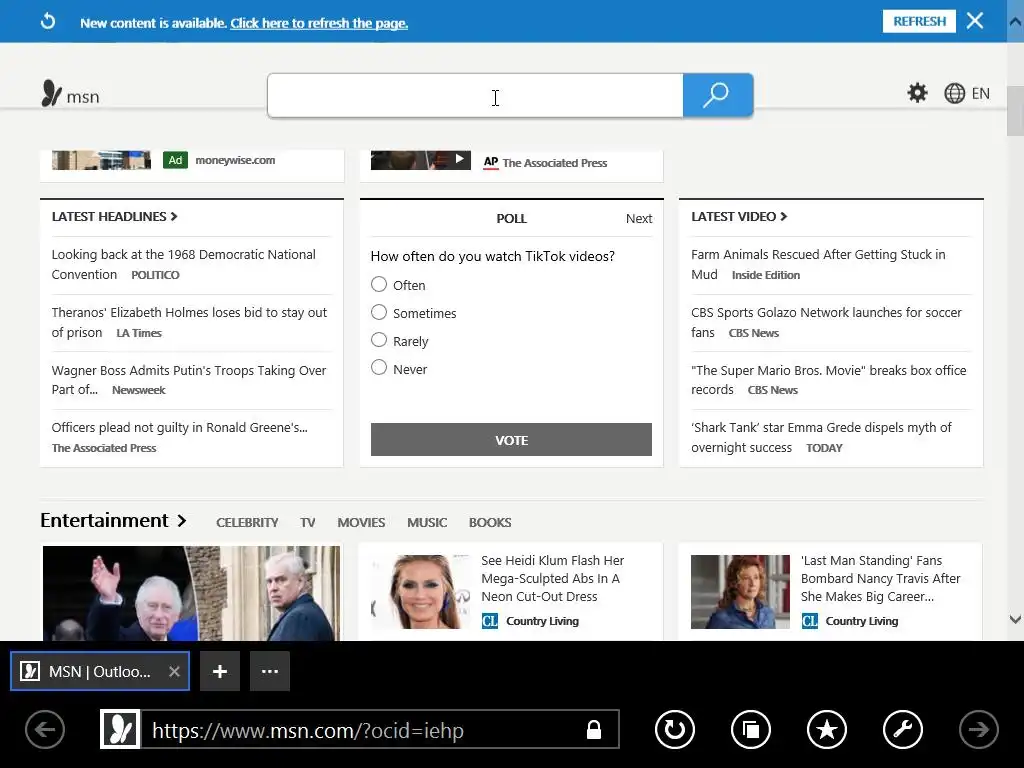Open settings via the gear icon
1024x768 pixels.
(918, 93)
